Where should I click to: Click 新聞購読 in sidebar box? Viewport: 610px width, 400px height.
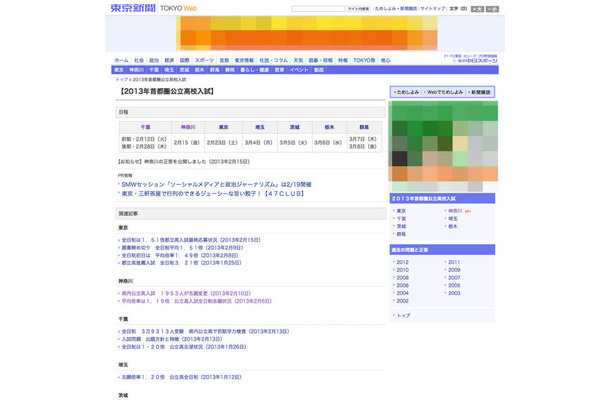pos(480,92)
